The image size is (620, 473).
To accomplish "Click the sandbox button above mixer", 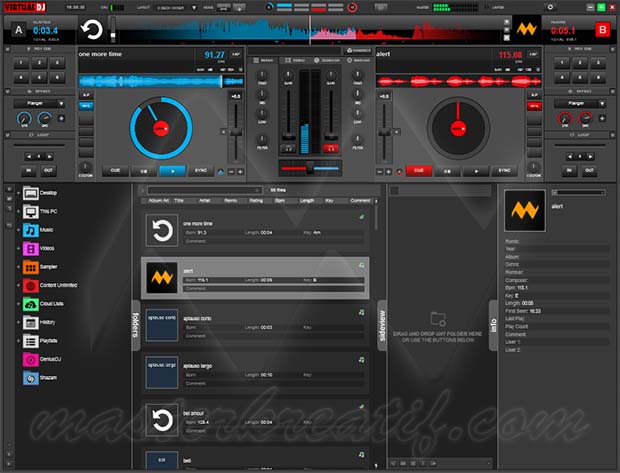I will [358, 51].
